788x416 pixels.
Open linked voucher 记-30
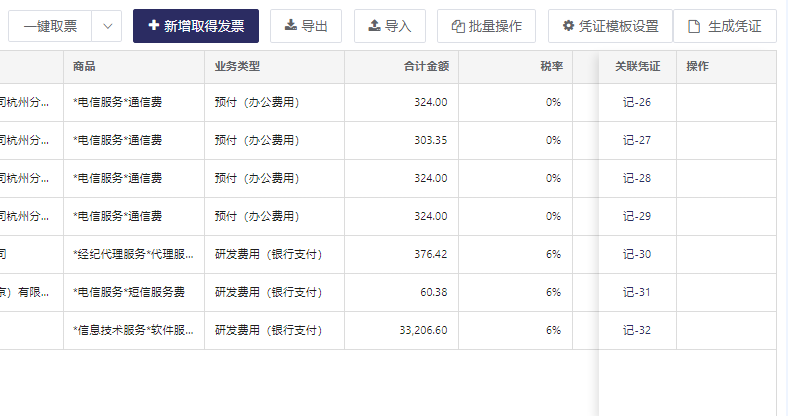(x=637, y=255)
